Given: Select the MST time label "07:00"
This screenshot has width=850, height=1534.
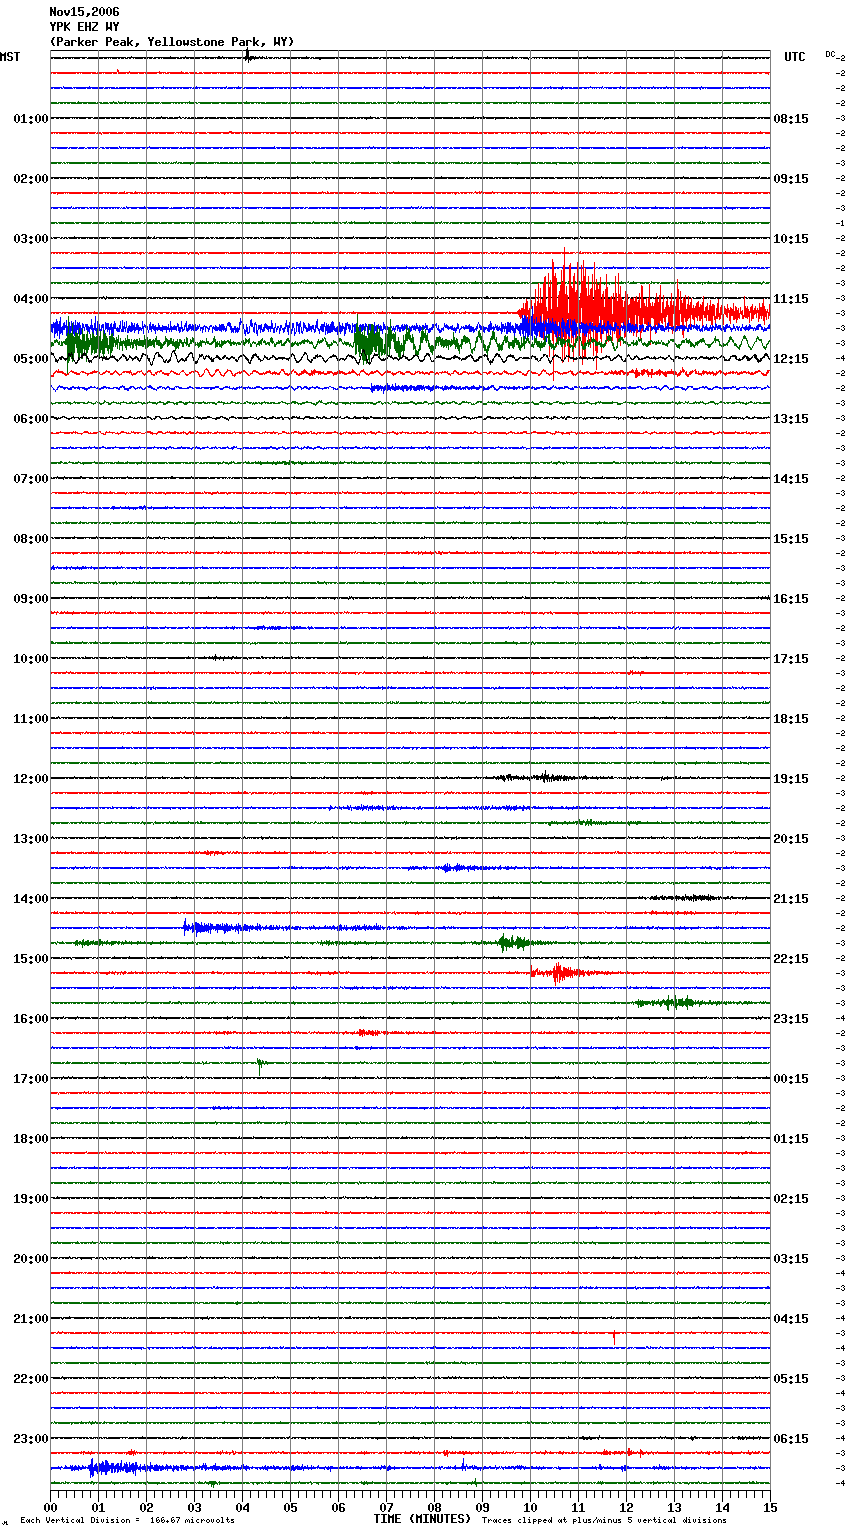Looking at the screenshot, I should click(x=31, y=479).
